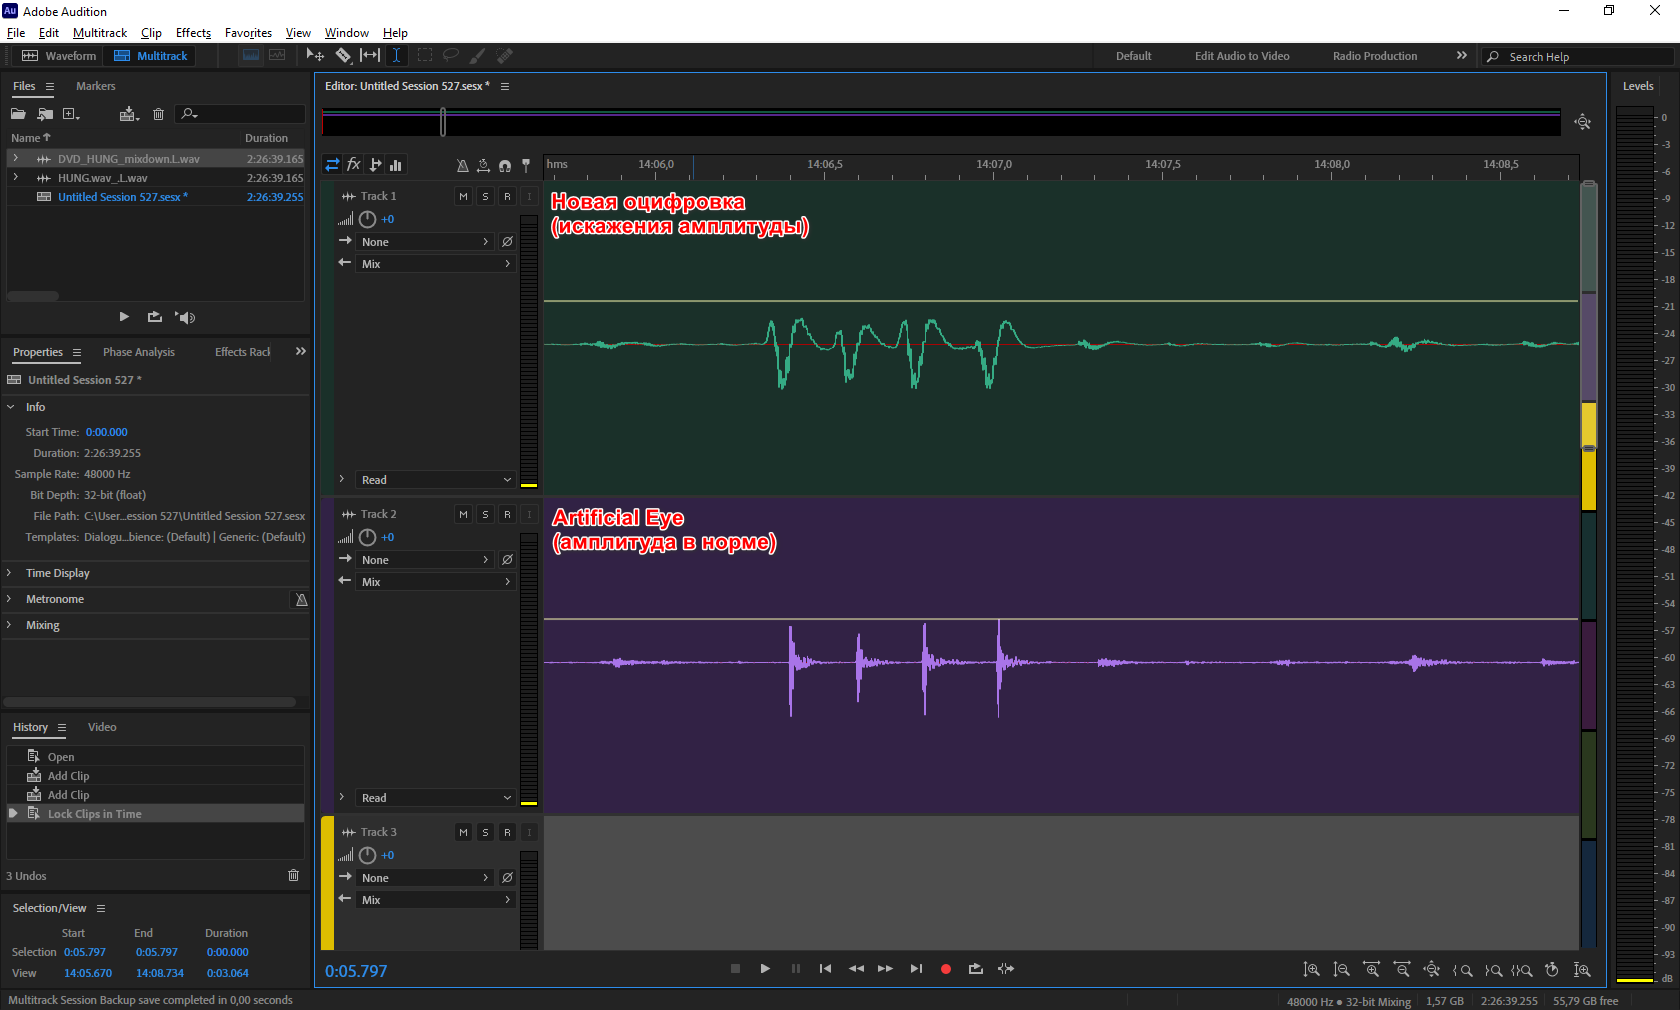Show track EQ view icon

coord(396,165)
